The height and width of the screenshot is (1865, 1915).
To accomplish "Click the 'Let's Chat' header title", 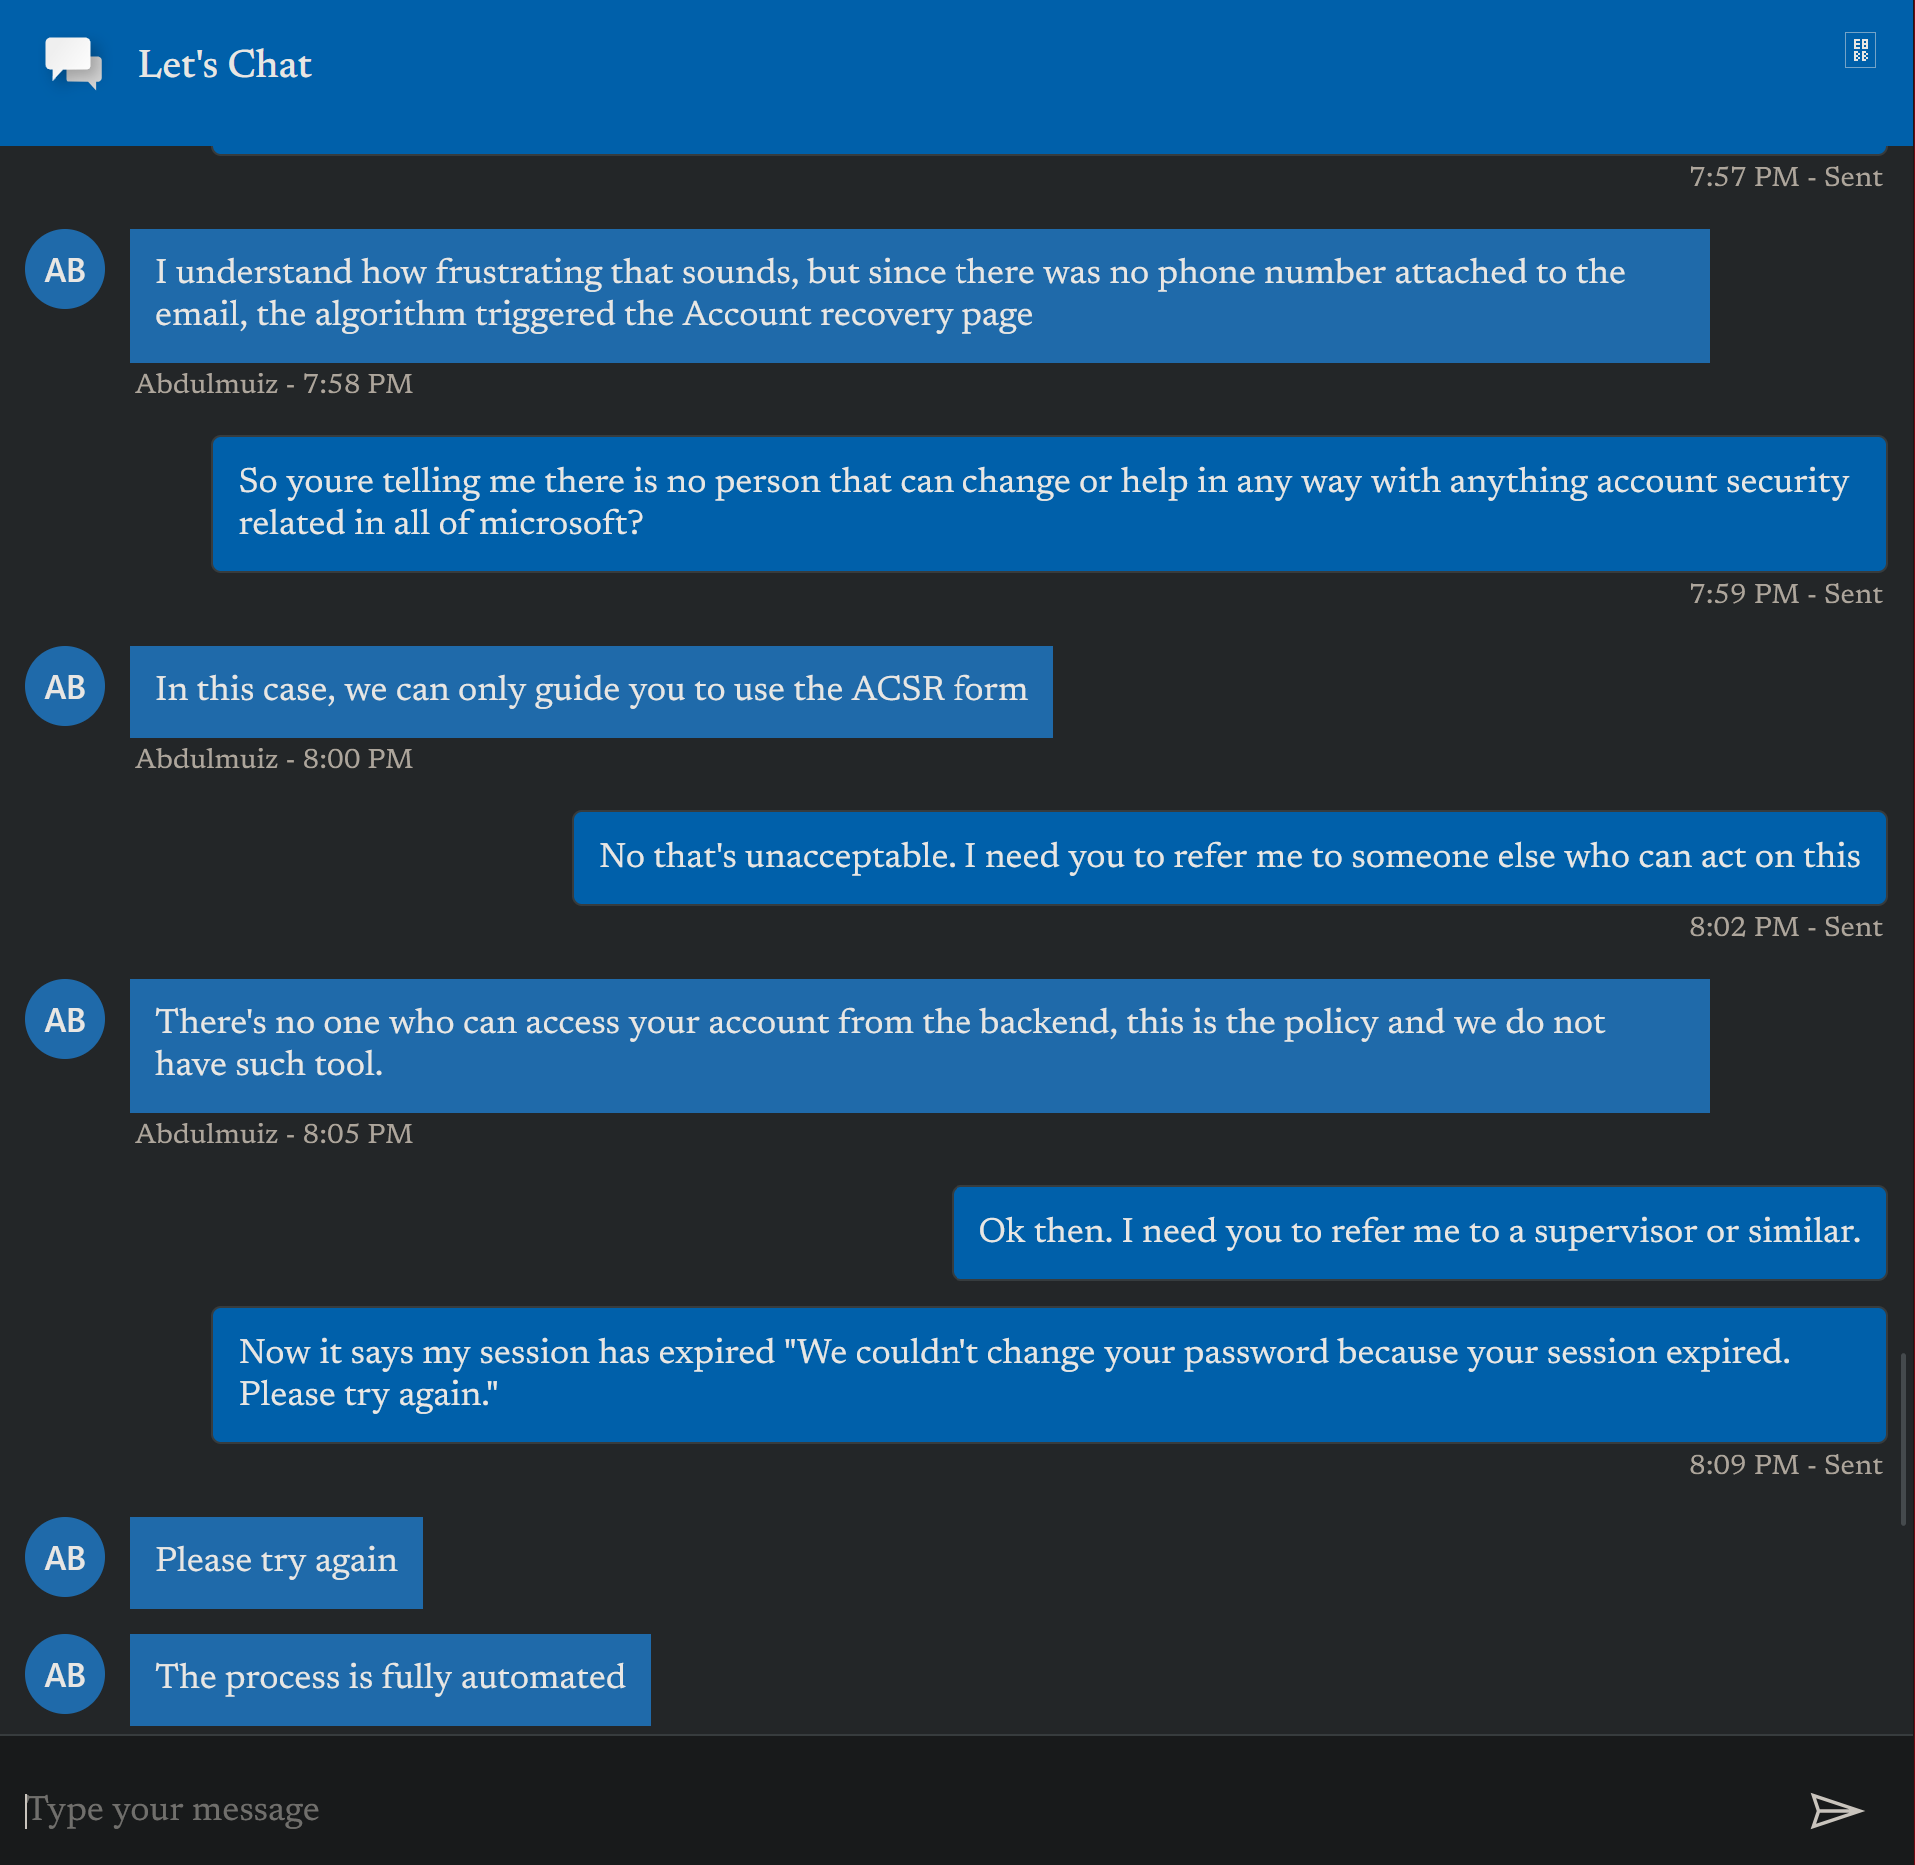I will click(225, 64).
